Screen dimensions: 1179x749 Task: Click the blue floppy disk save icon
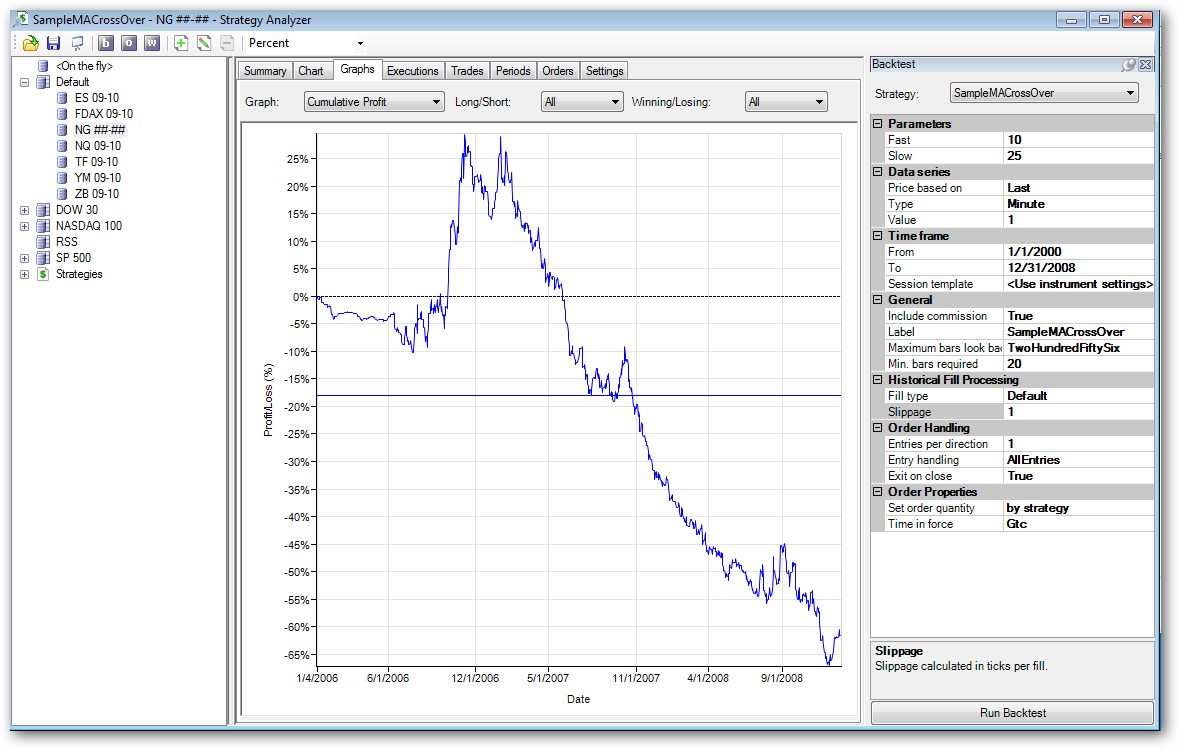point(54,43)
